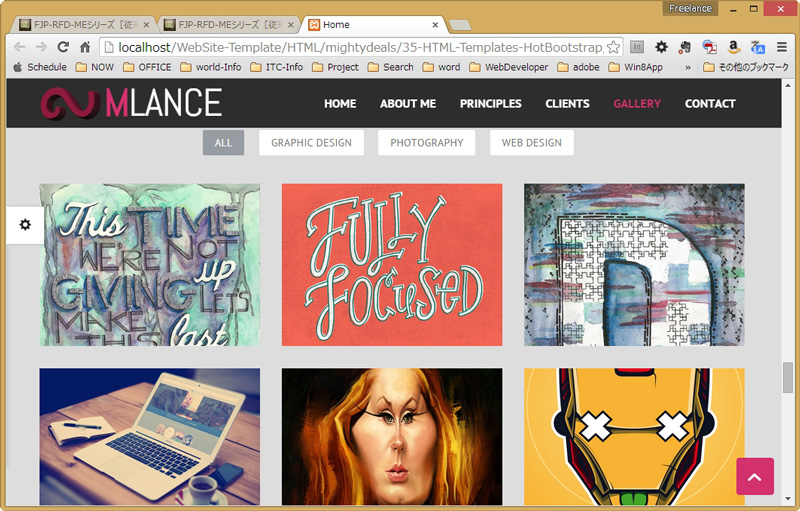Open the Amazon extension icon
Screen dimensions: 800x511
734,47
